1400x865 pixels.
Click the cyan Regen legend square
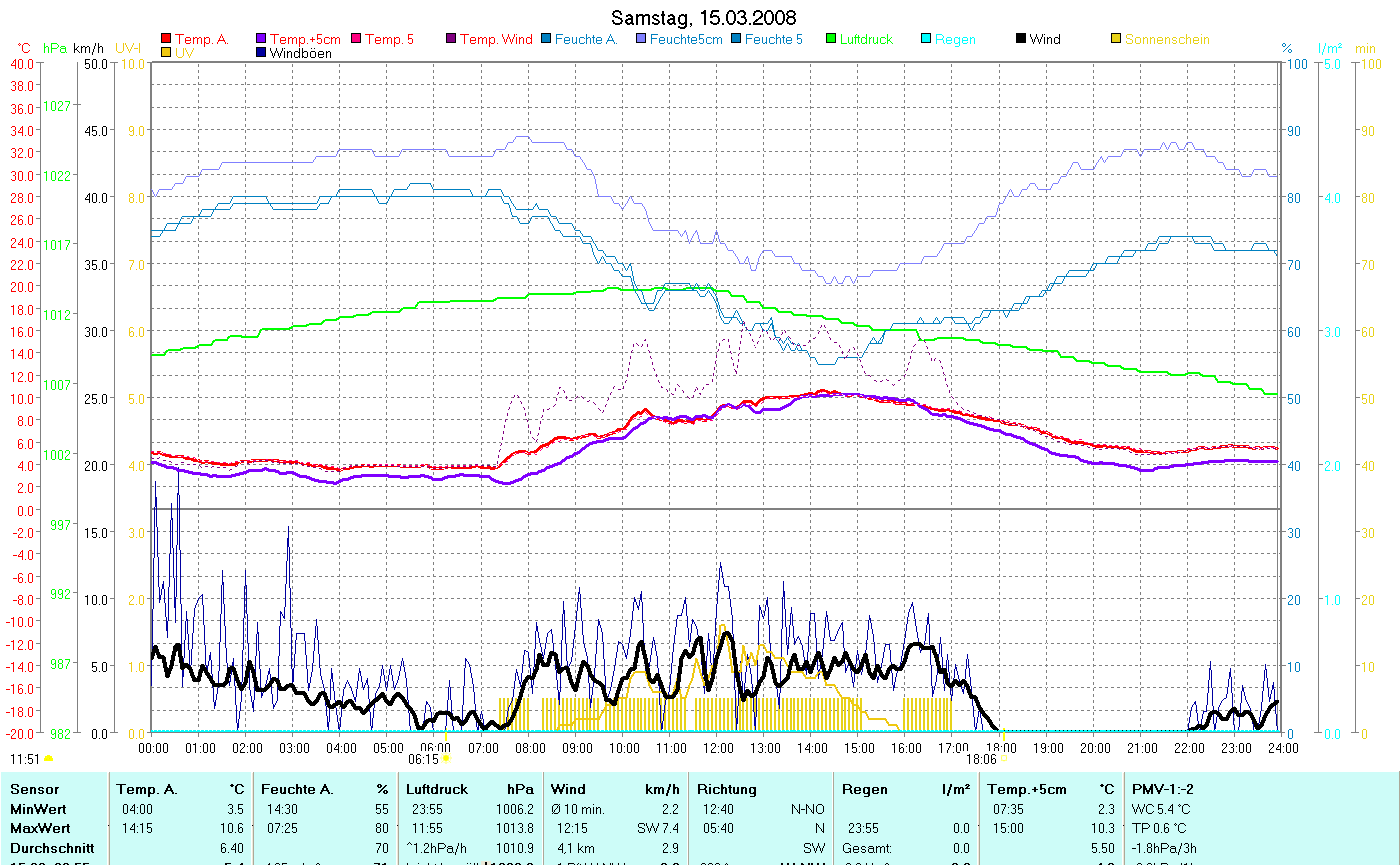point(926,40)
